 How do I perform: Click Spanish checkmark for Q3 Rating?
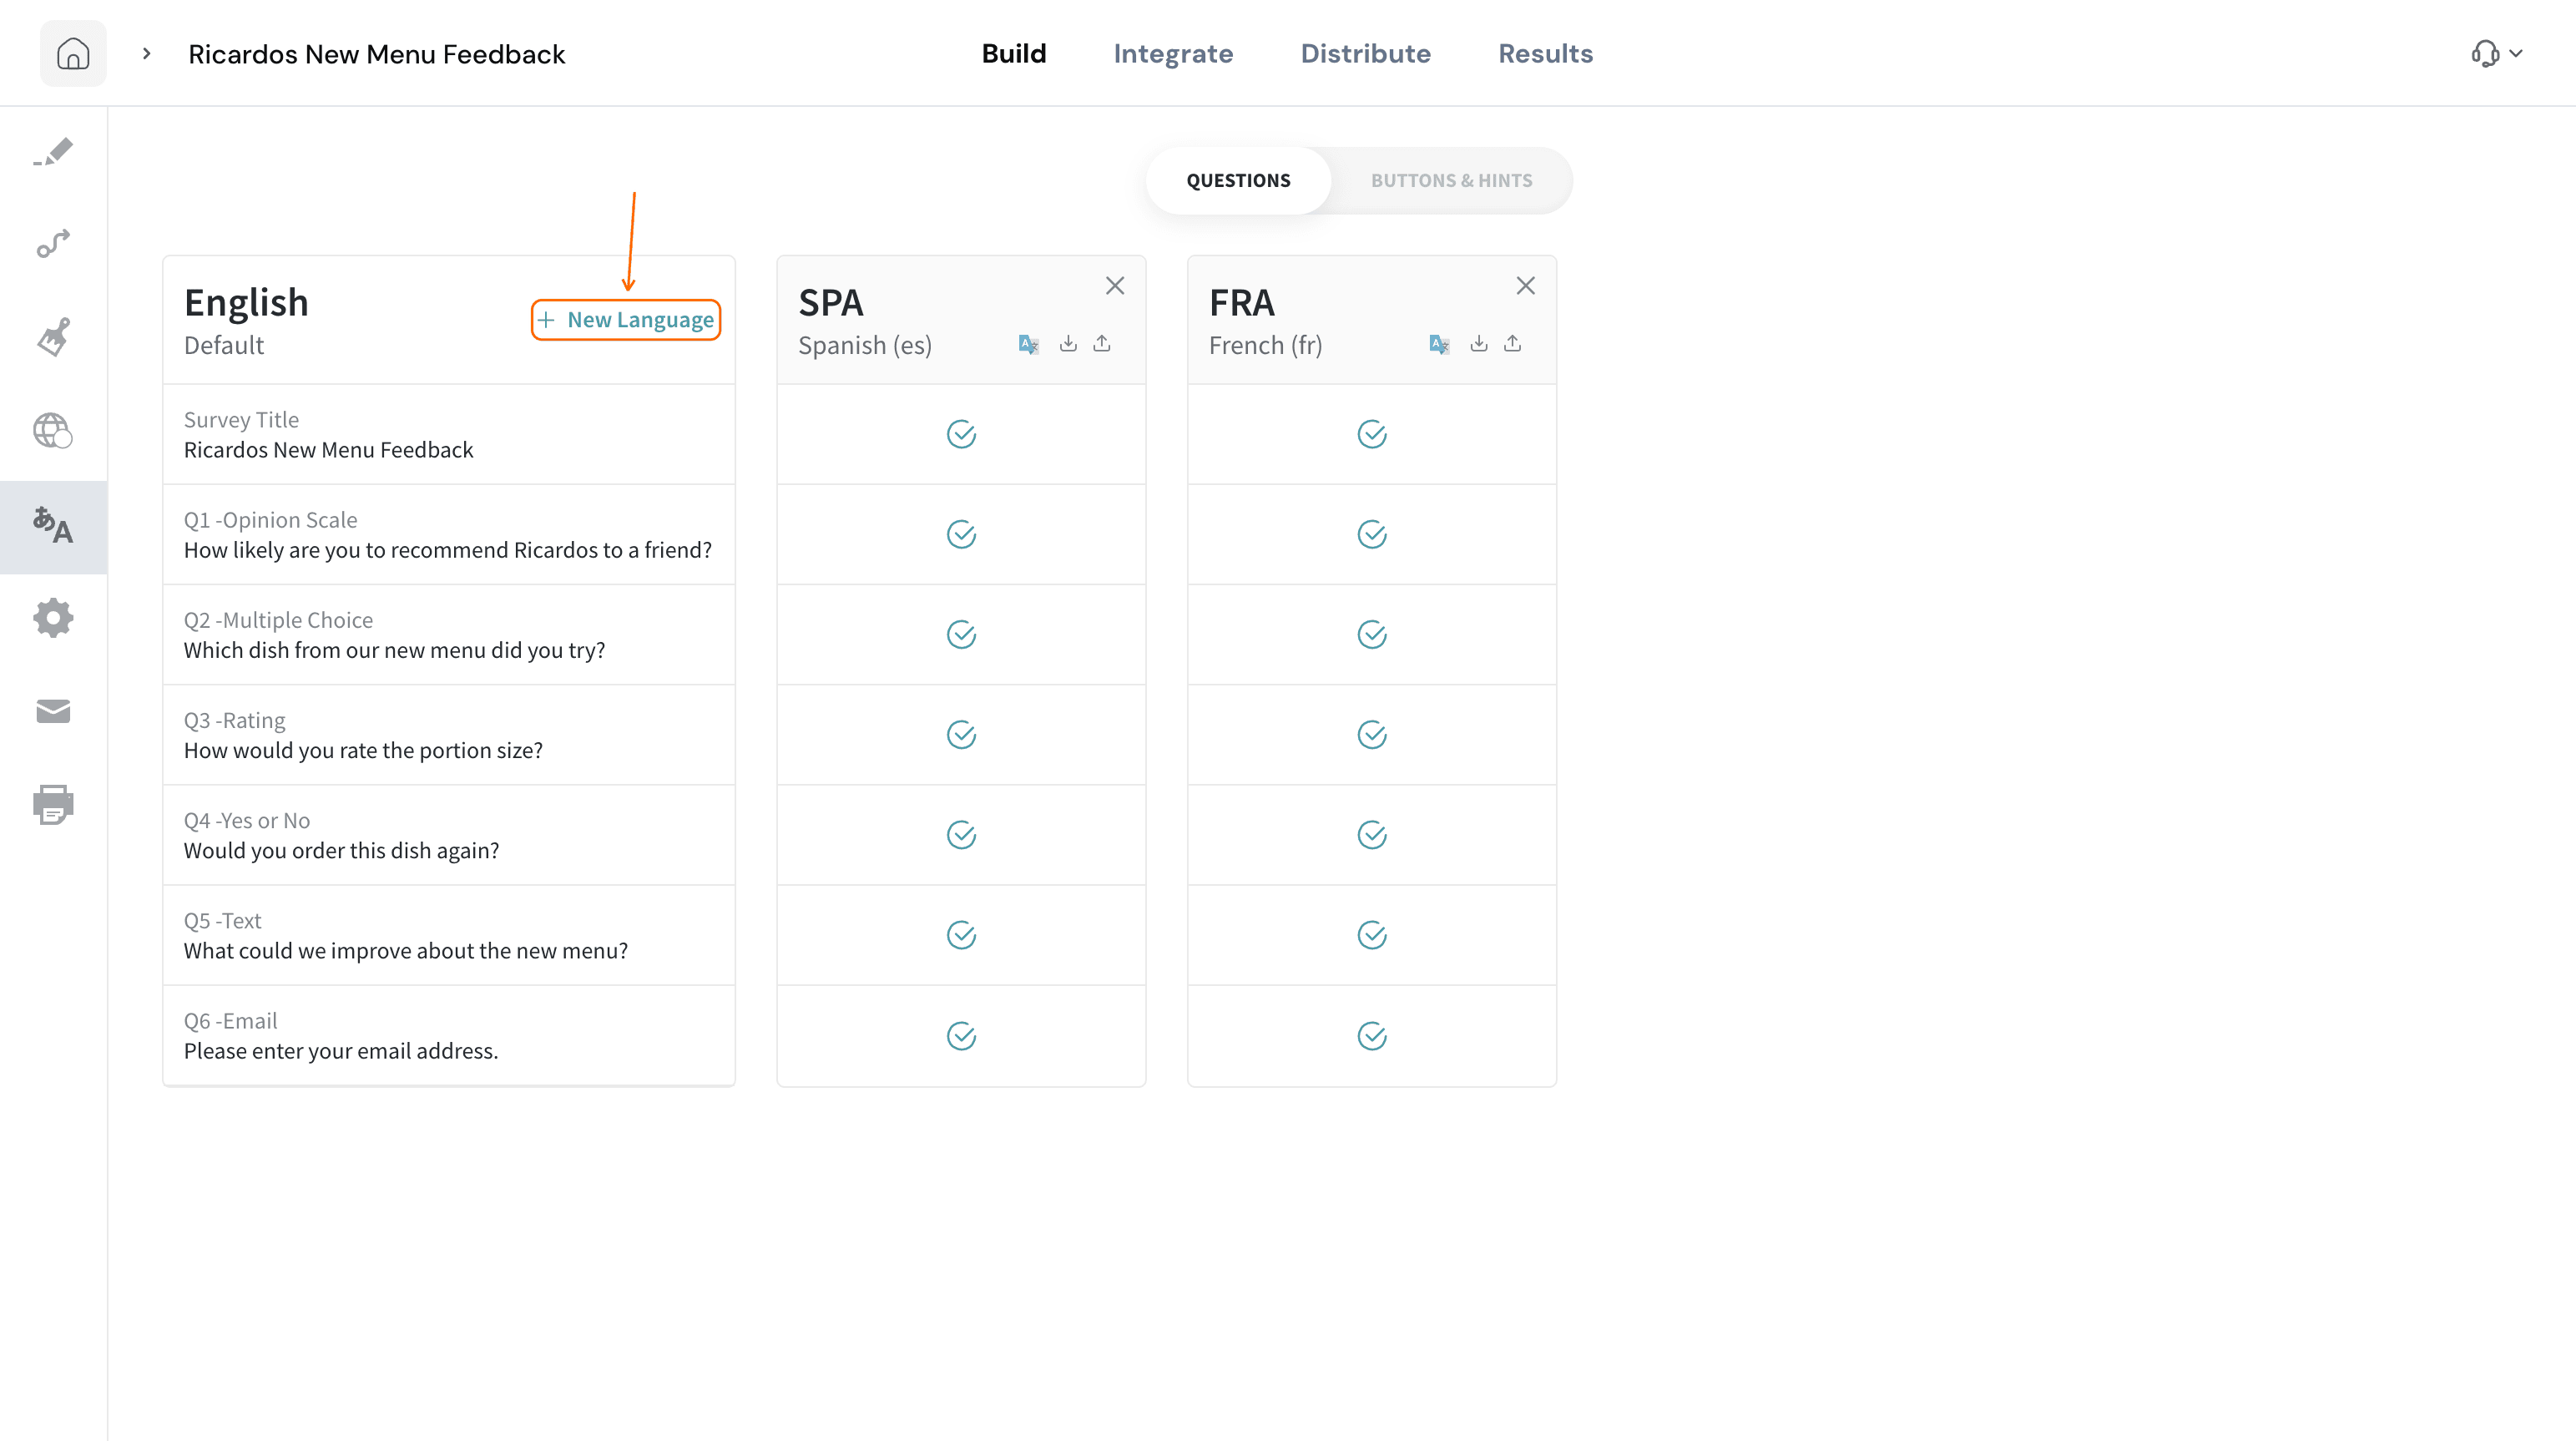pyautogui.click(x=961, y=735)
